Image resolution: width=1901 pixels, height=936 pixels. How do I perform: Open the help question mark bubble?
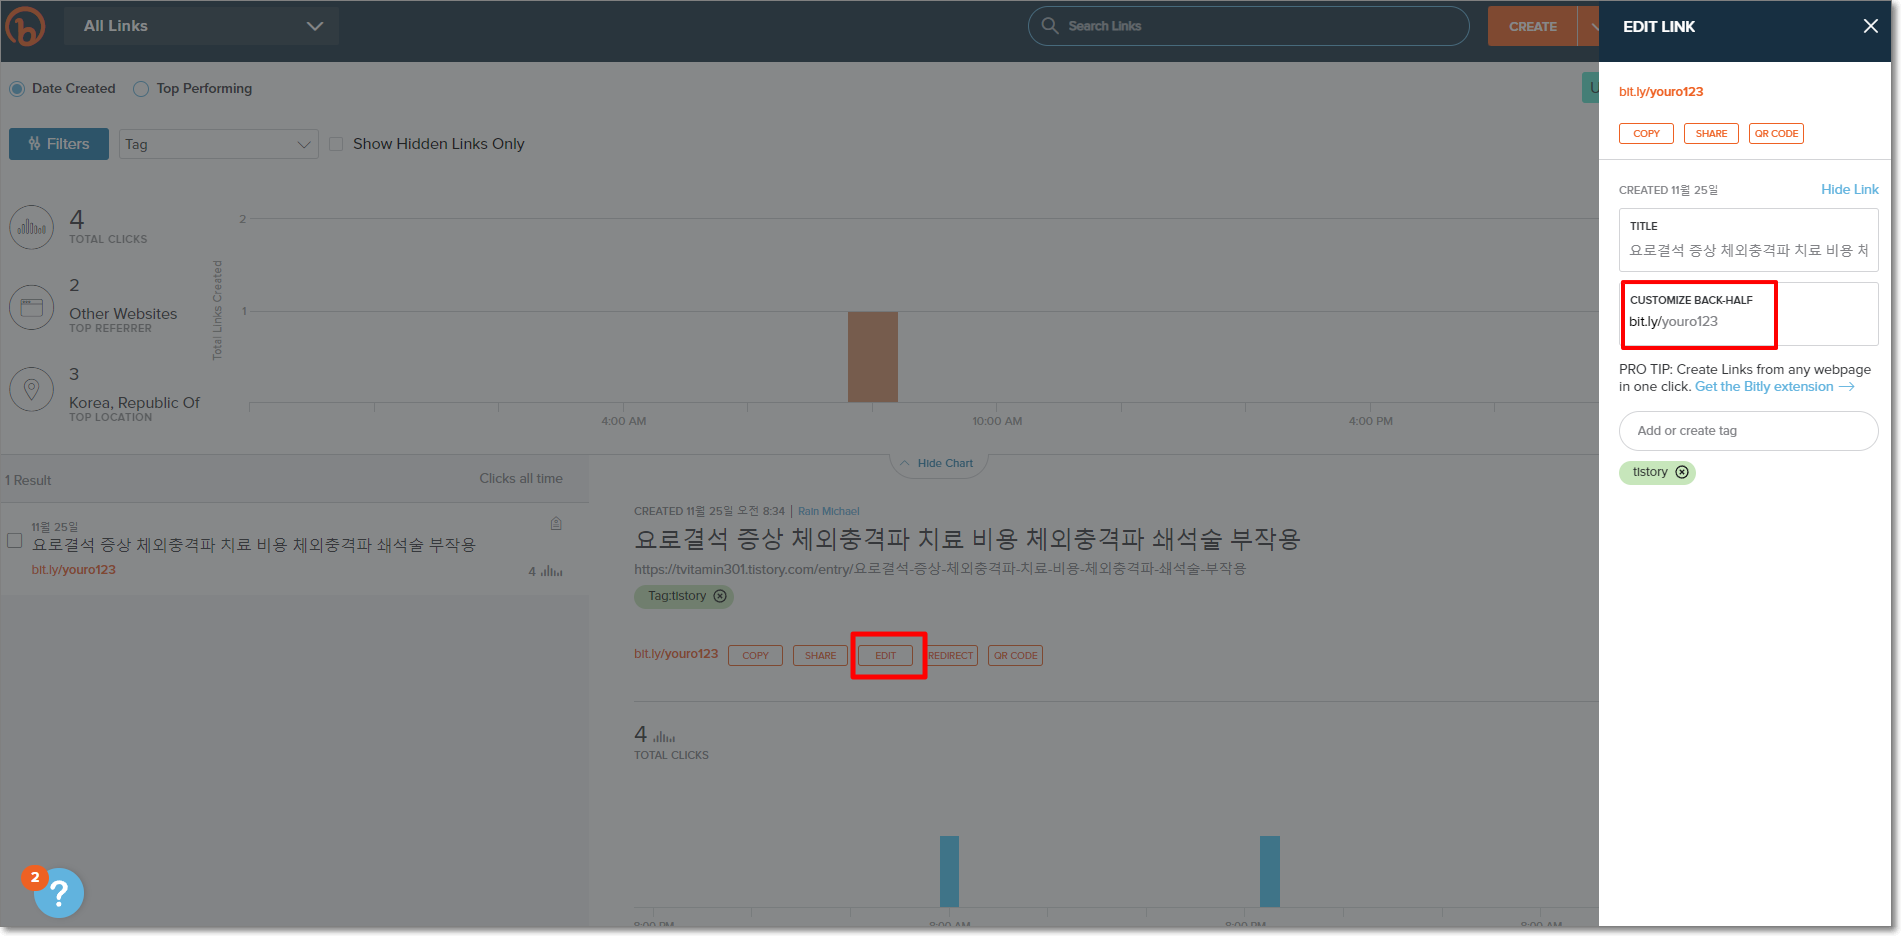[x=59, y=893]
